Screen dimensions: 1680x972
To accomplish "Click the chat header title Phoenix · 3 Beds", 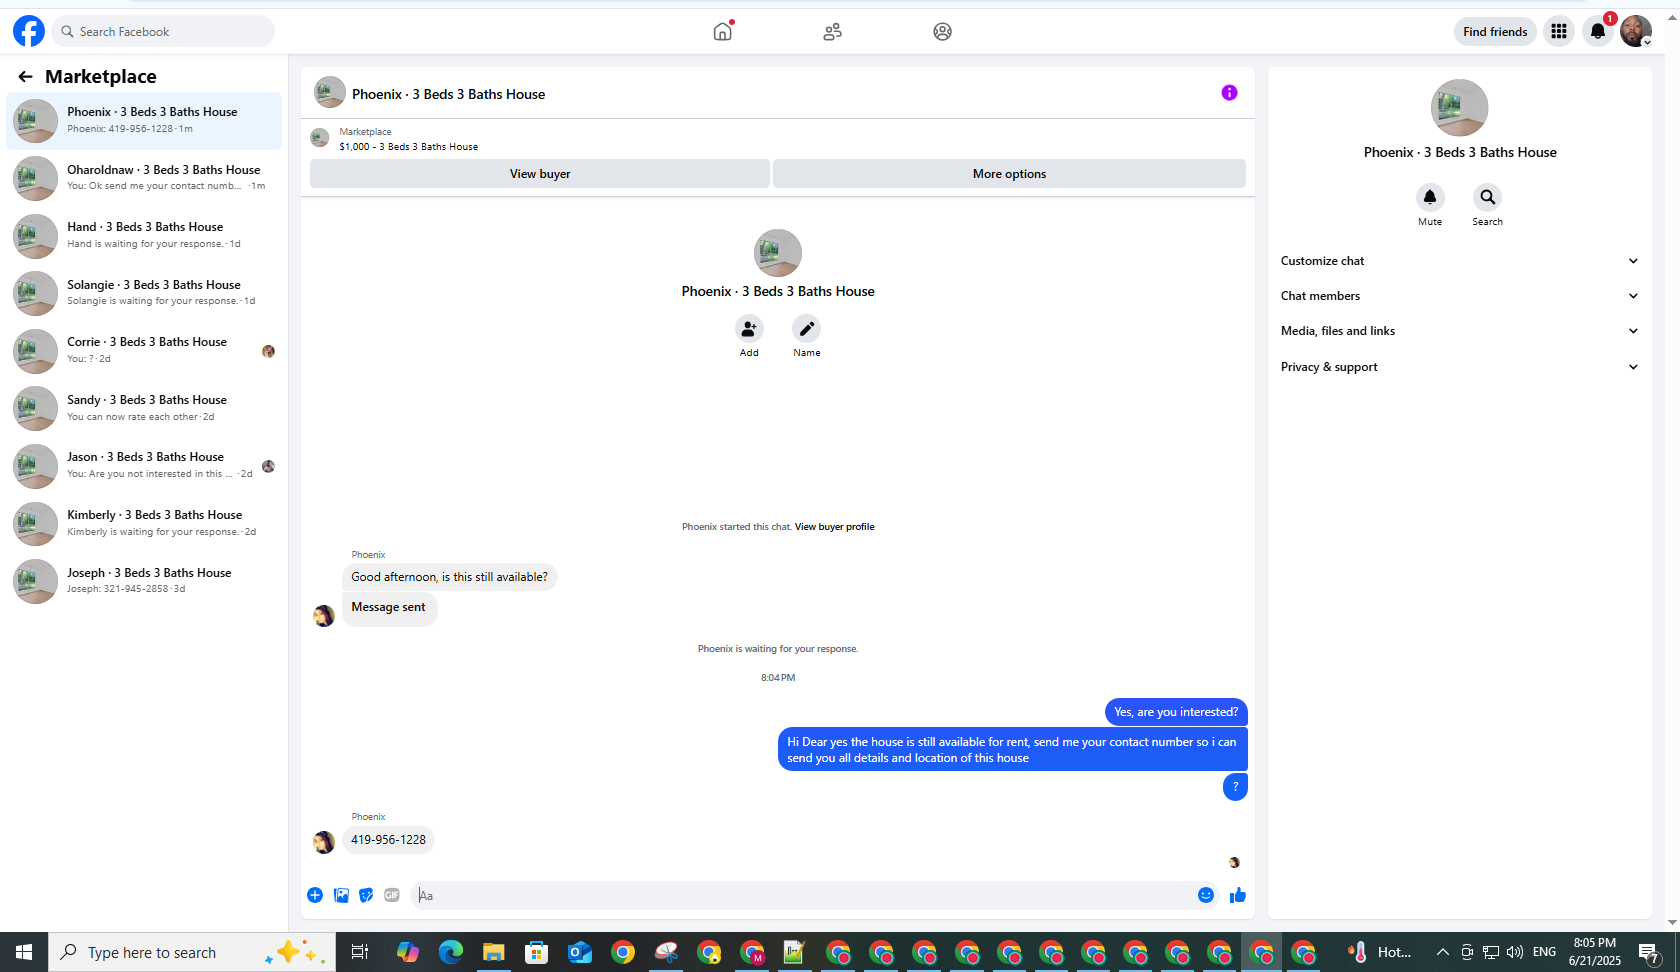I will 448,94.
